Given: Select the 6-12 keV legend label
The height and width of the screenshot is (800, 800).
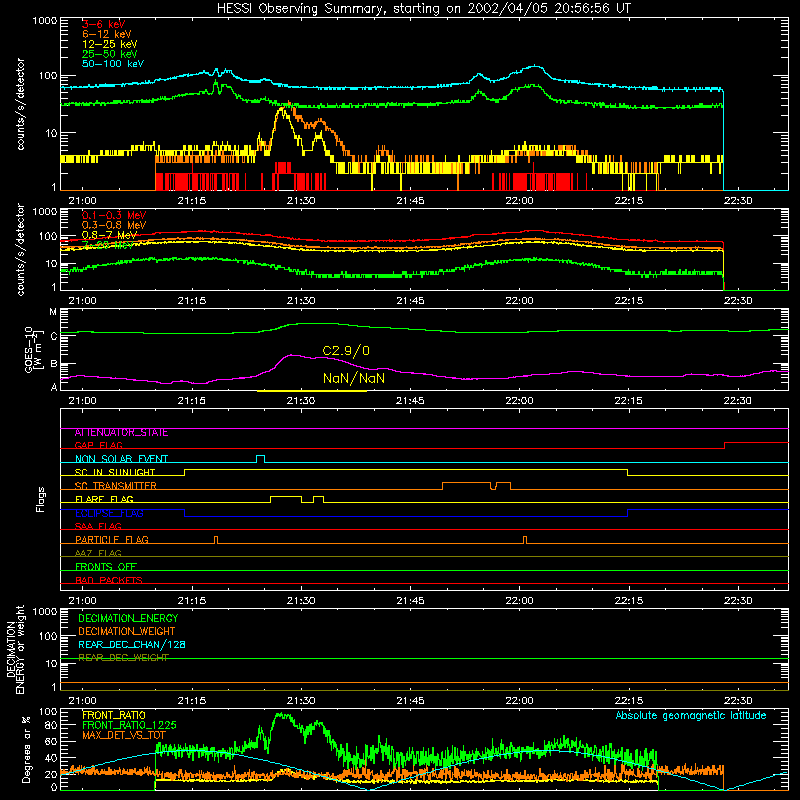Looking at the screenshot, I should tap(107, 34).
